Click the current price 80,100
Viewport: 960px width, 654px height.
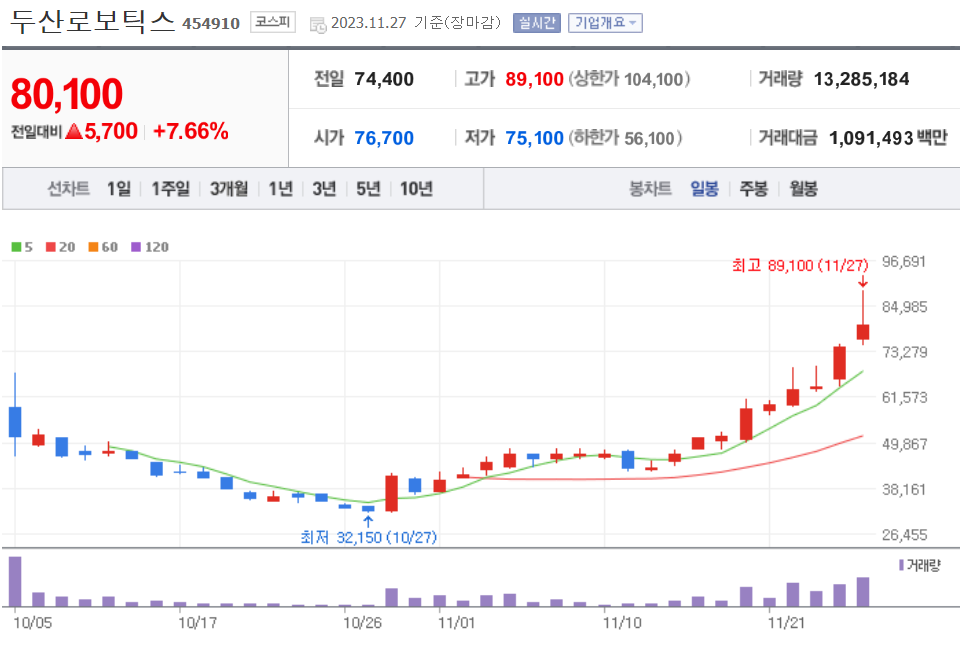[67, 94]
